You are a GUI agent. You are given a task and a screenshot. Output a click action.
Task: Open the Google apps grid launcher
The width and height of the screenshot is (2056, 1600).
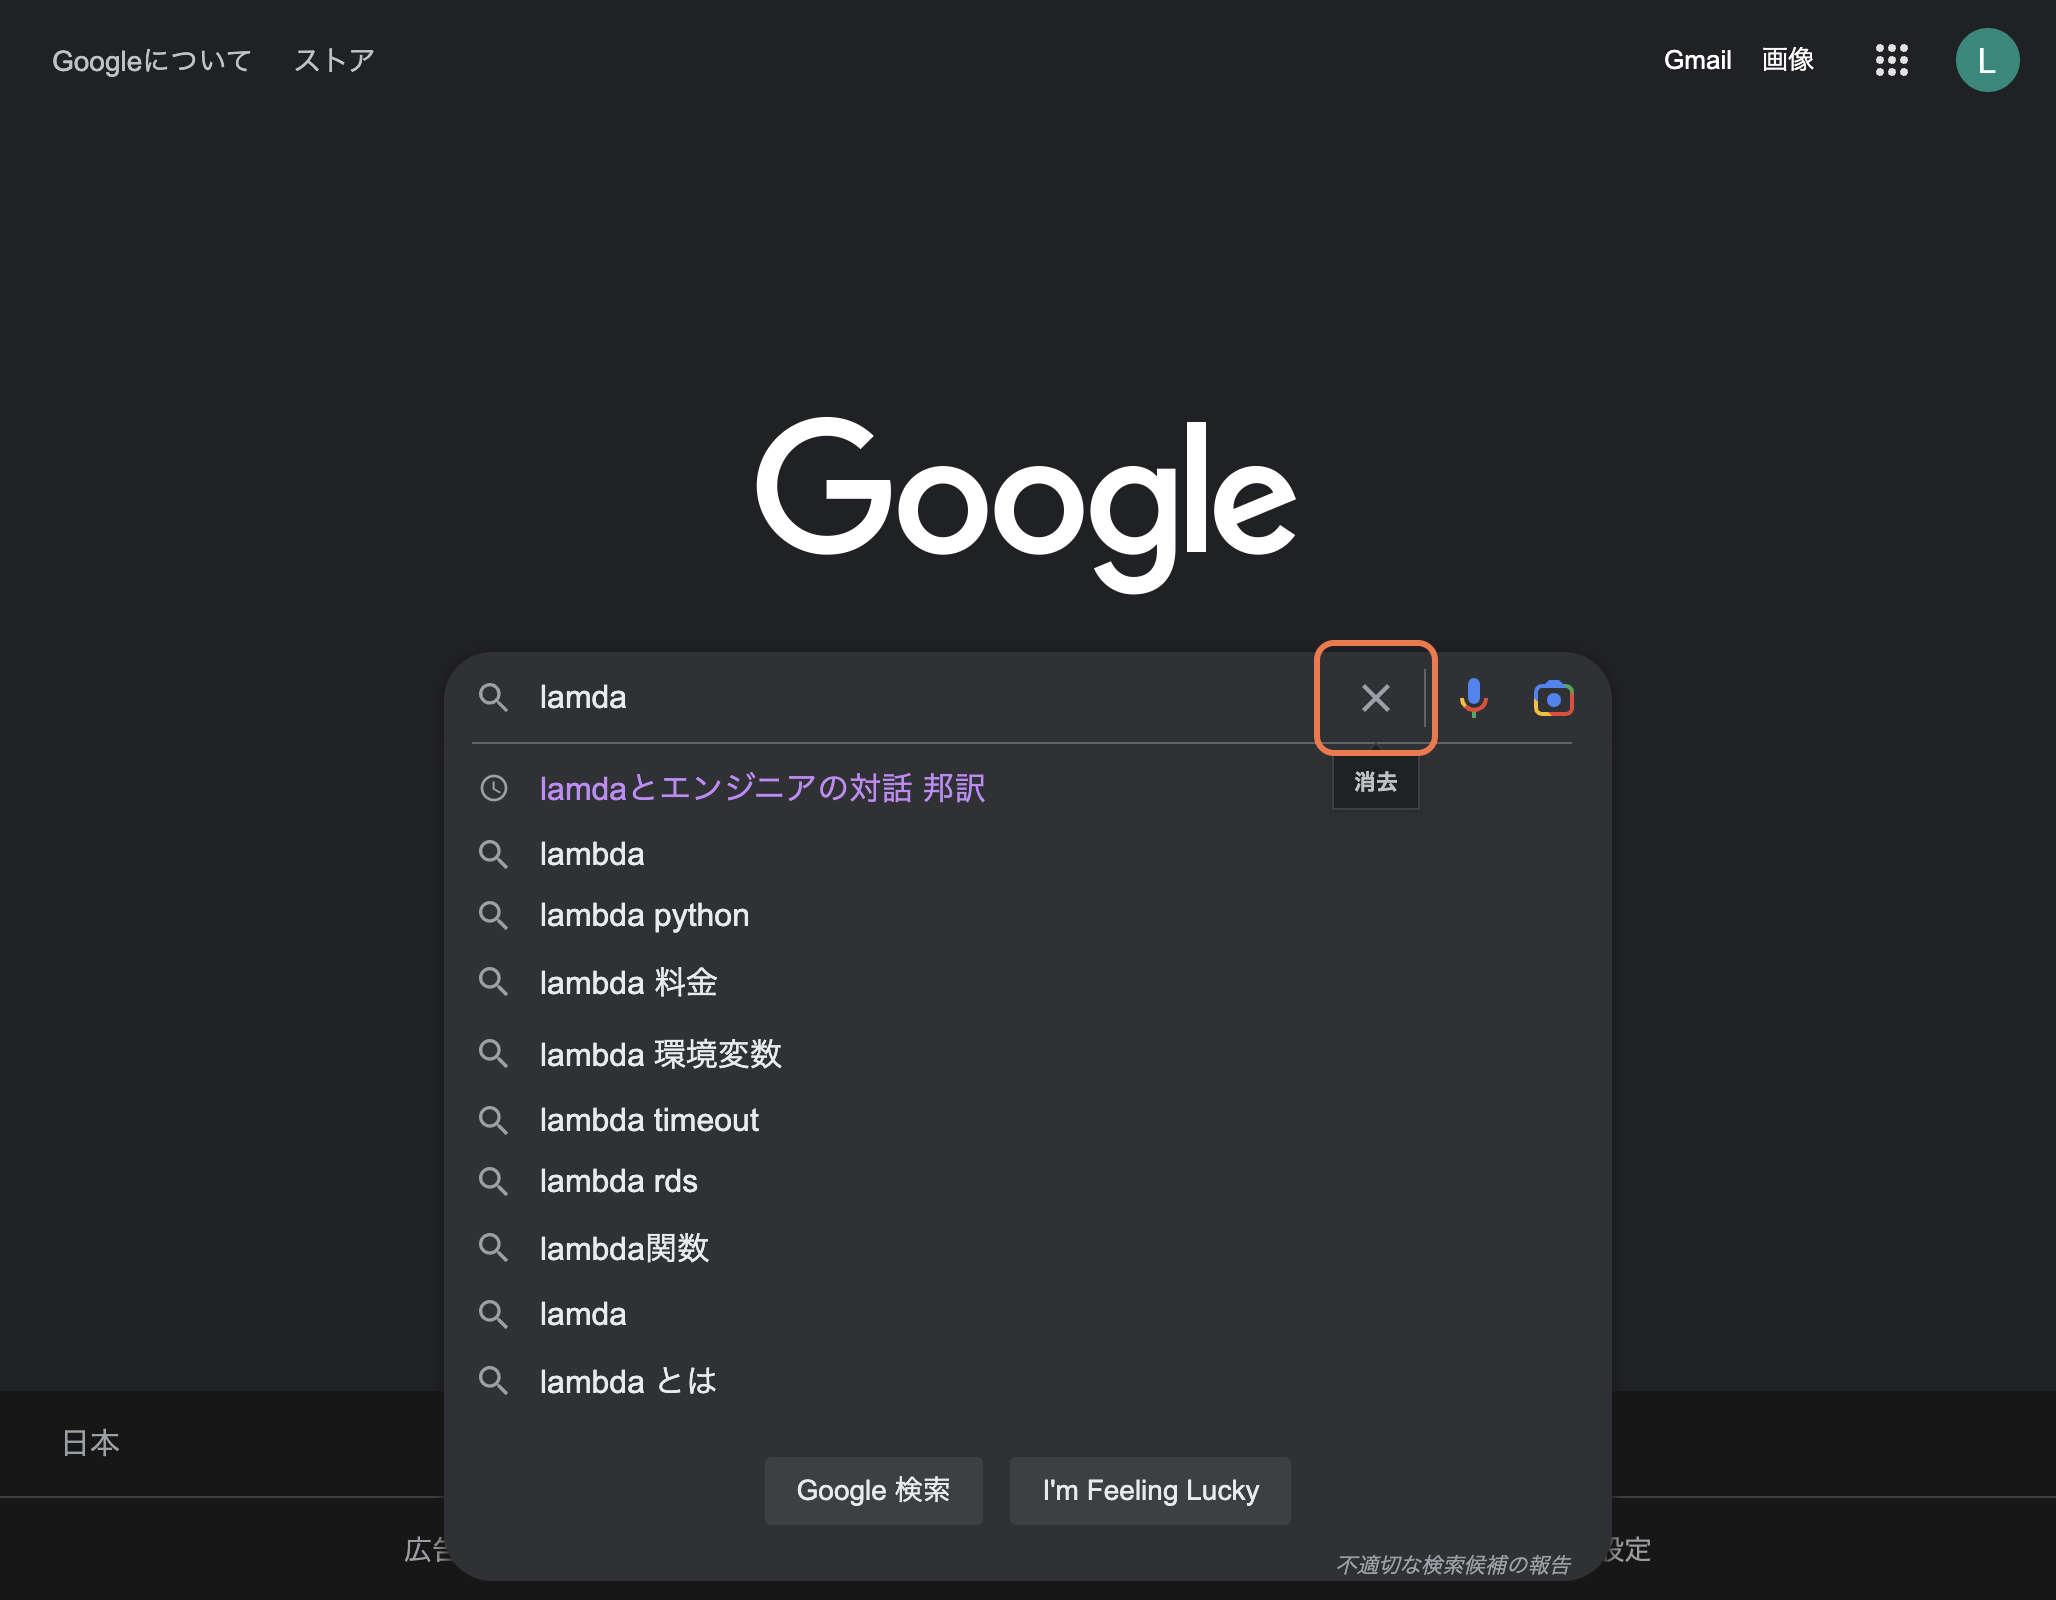[x=1891, y=60]
